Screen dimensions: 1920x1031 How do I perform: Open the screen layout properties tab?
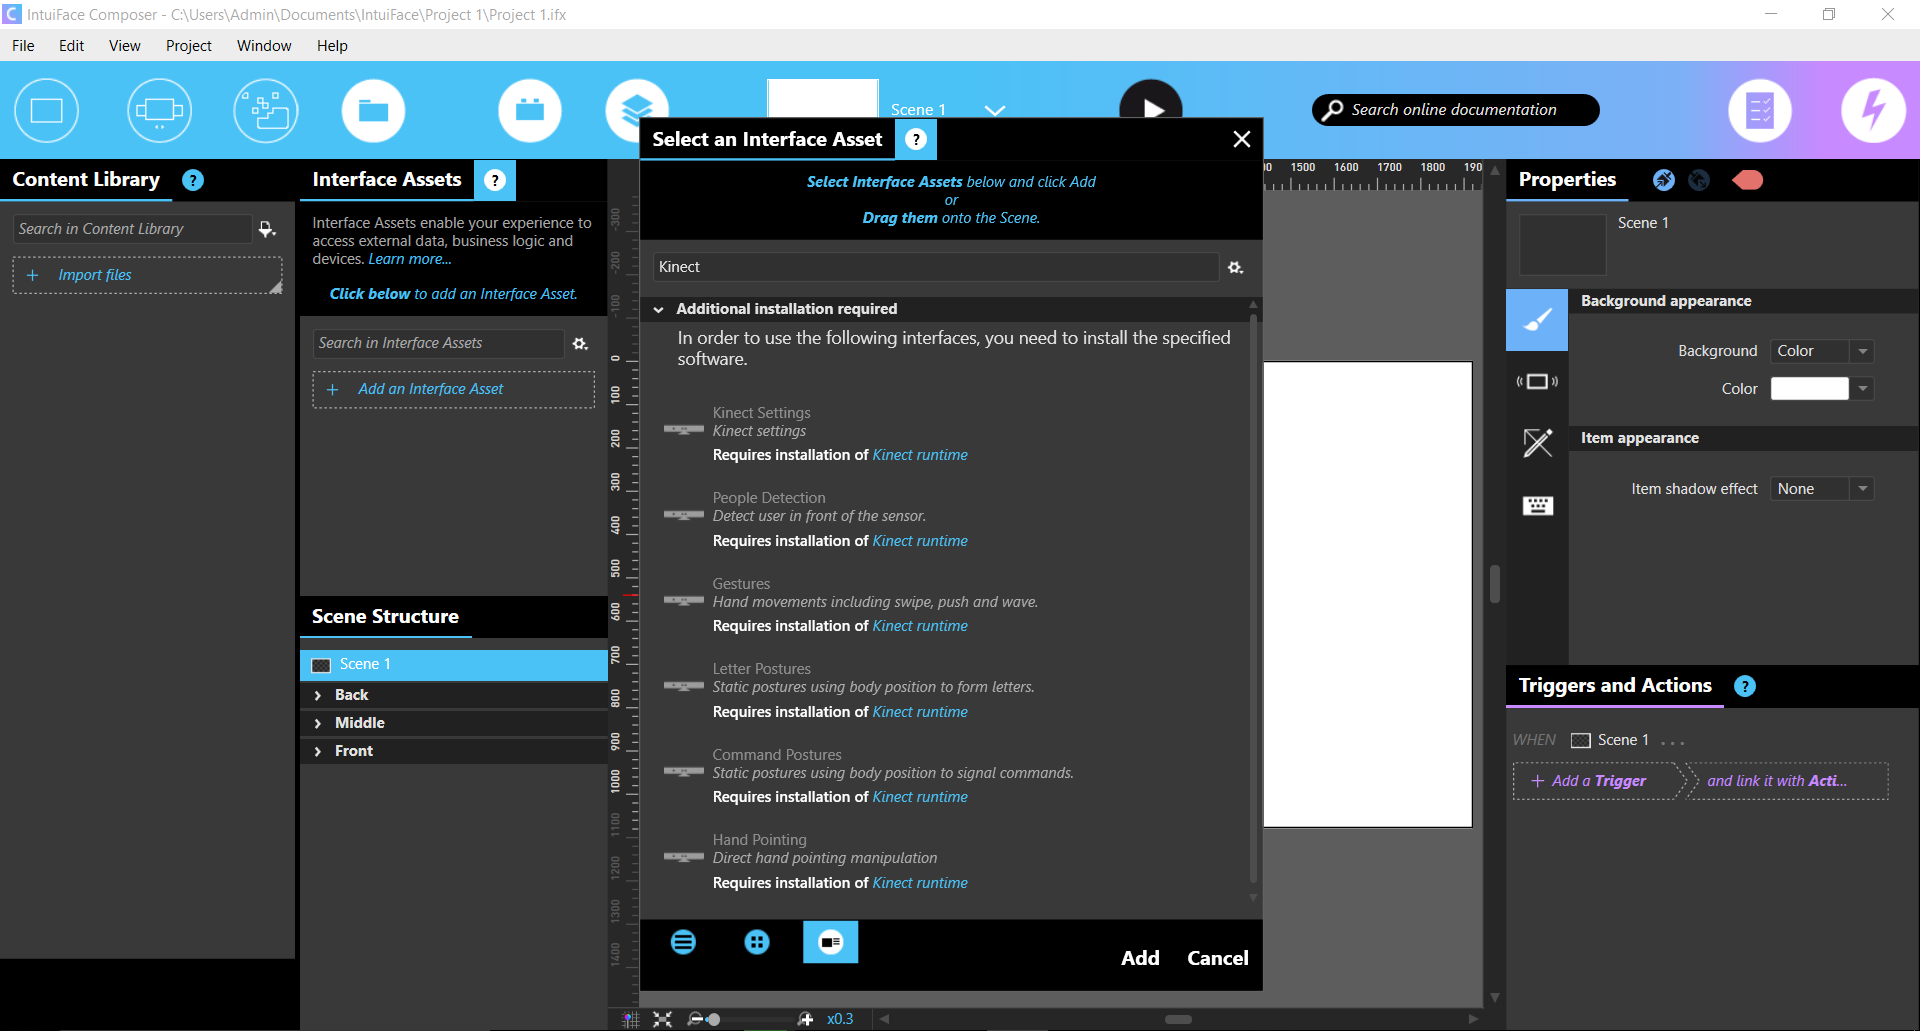pyautogui.click(x=1537, y=381)
